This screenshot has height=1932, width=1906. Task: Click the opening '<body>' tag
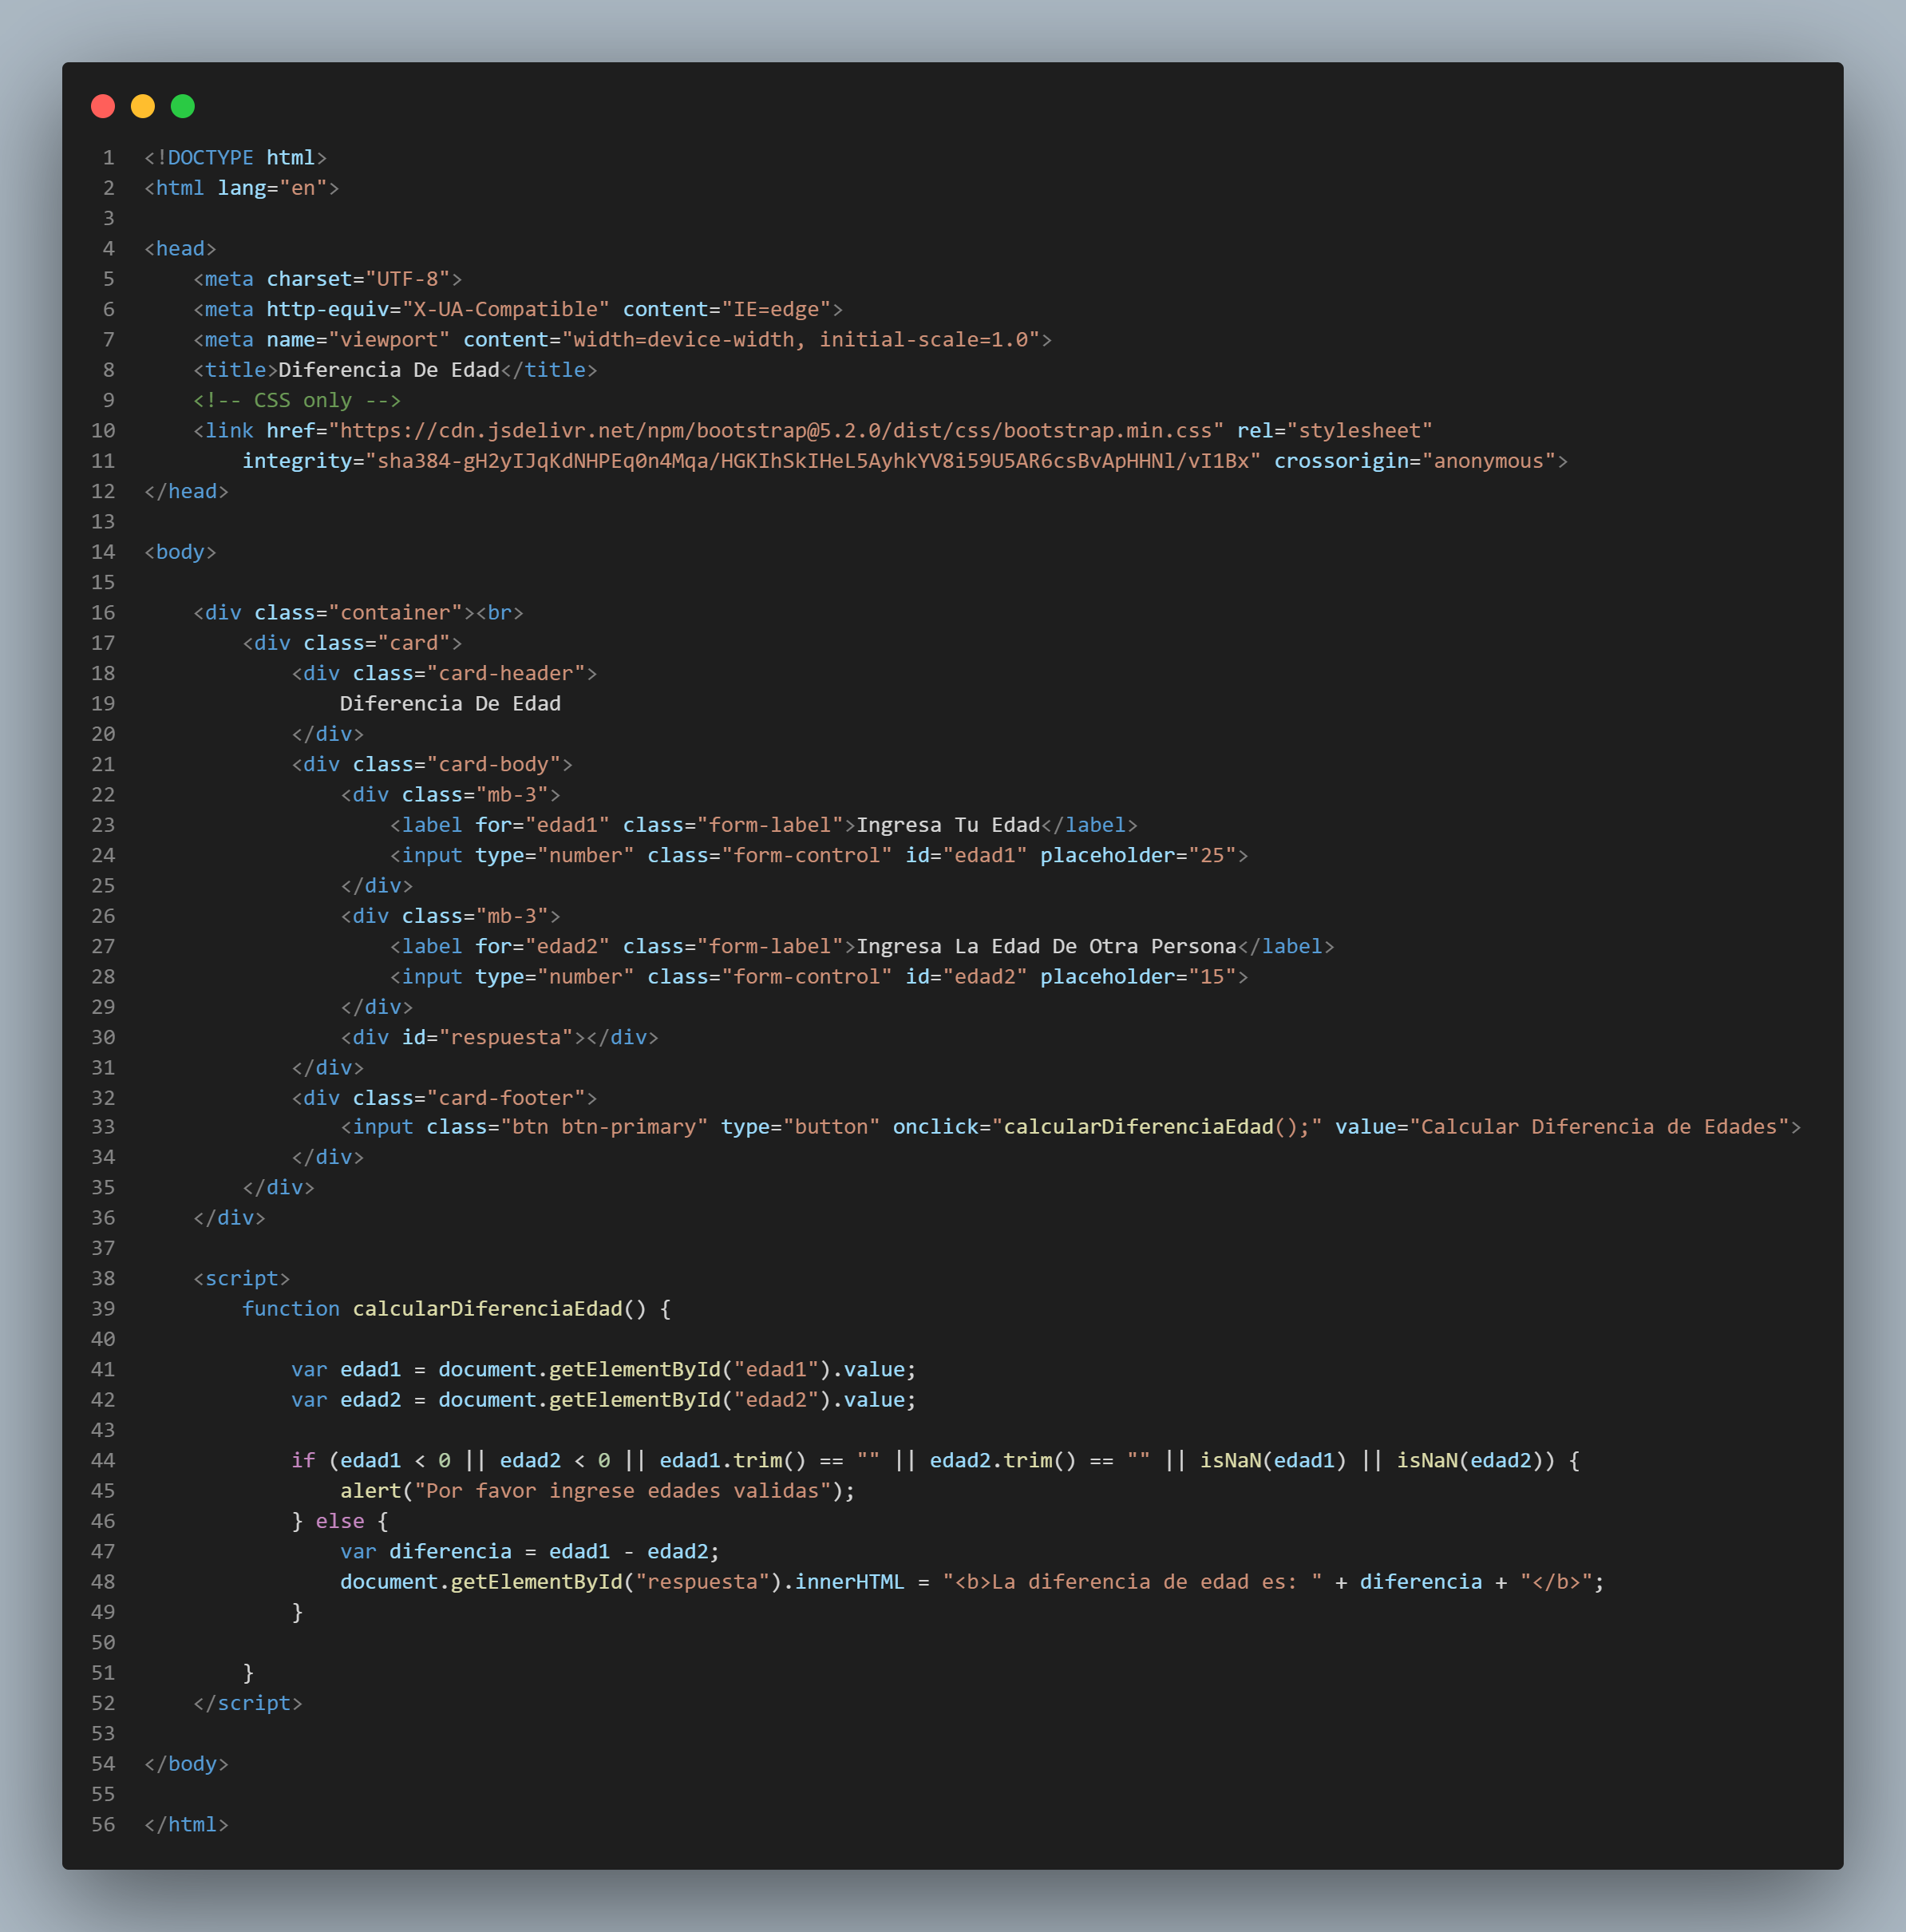click(181, 552)
